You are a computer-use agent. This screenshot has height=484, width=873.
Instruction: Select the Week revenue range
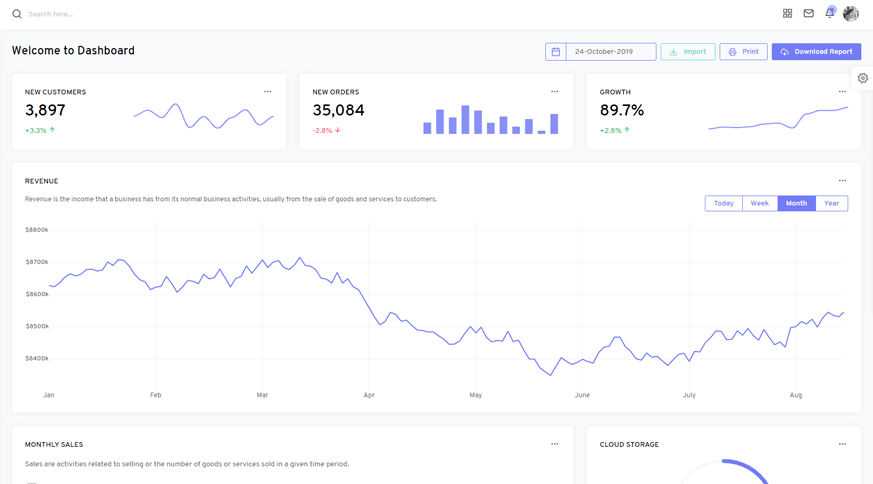760,203
